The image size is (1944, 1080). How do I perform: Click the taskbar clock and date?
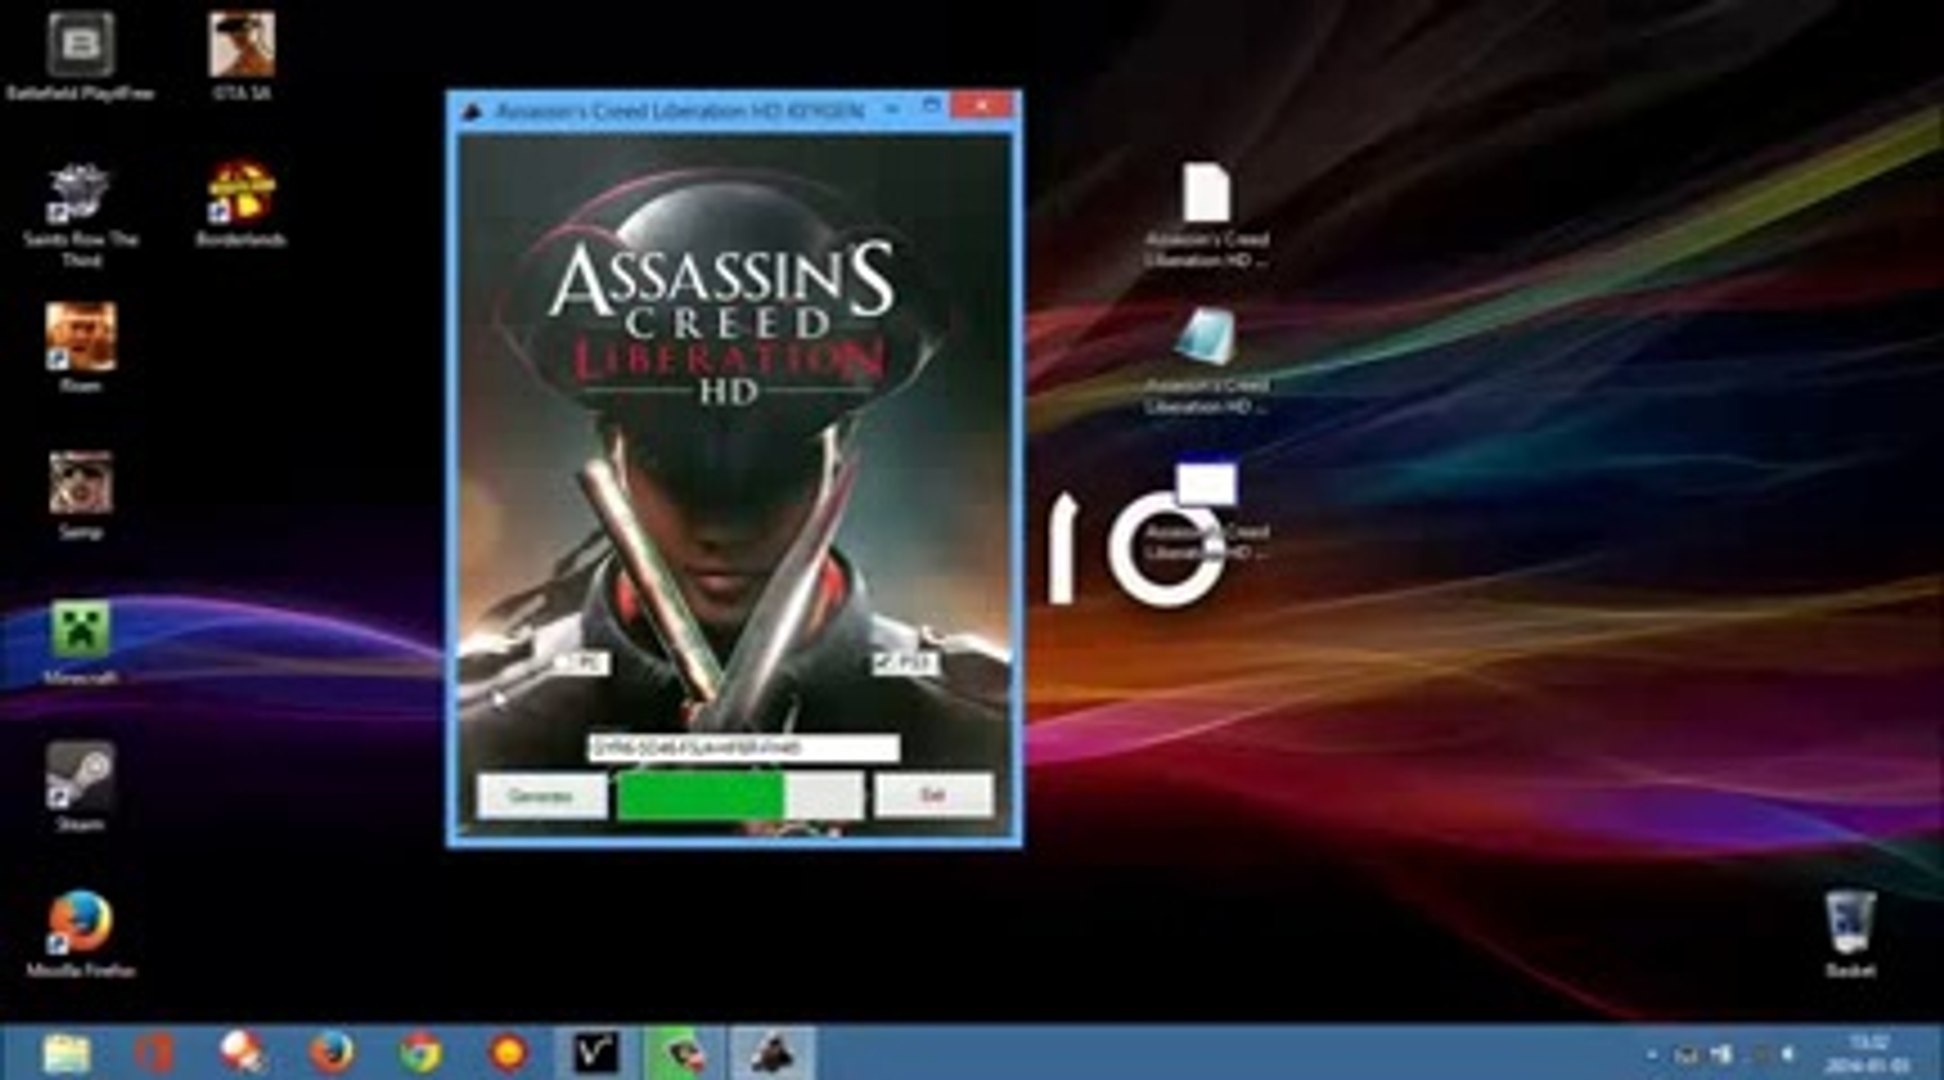1866,1054
